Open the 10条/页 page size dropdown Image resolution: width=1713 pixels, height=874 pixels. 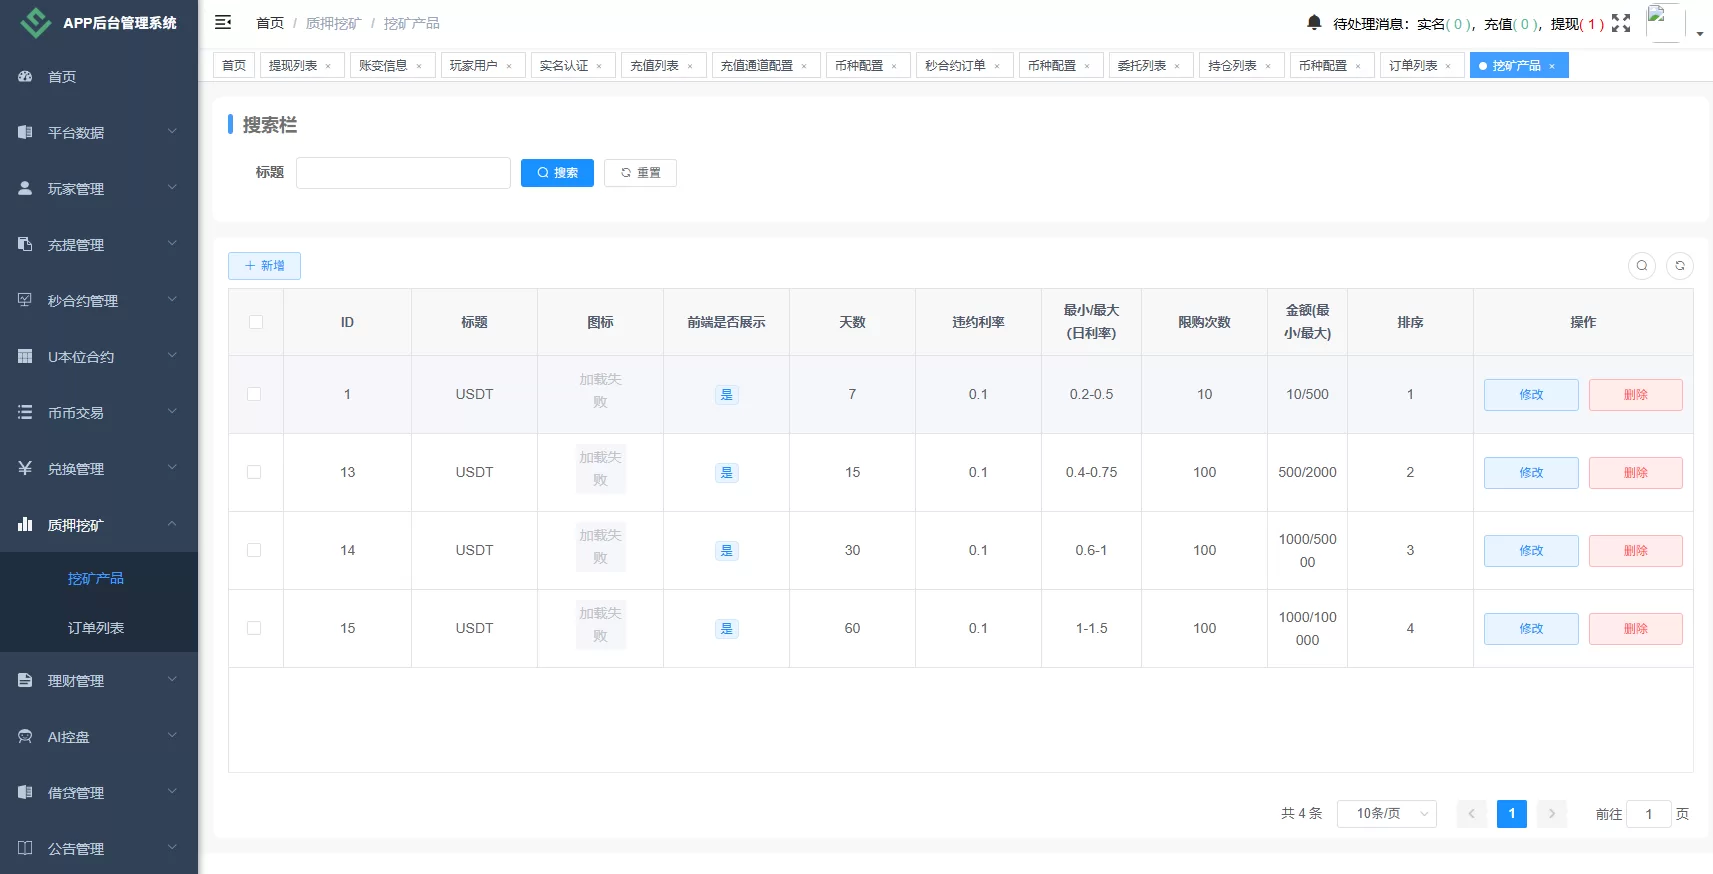[1386, 814]
